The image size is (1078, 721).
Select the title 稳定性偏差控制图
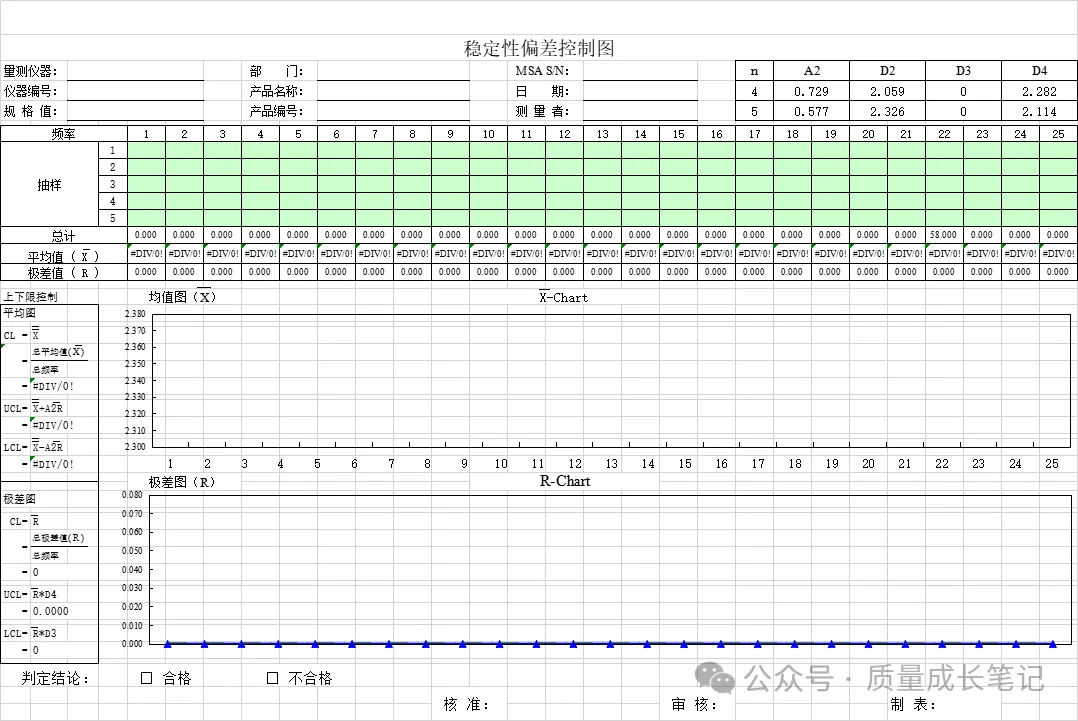[539, 48]
